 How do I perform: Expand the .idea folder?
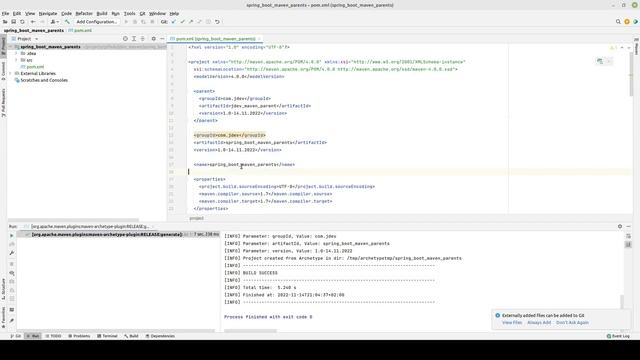16,53
